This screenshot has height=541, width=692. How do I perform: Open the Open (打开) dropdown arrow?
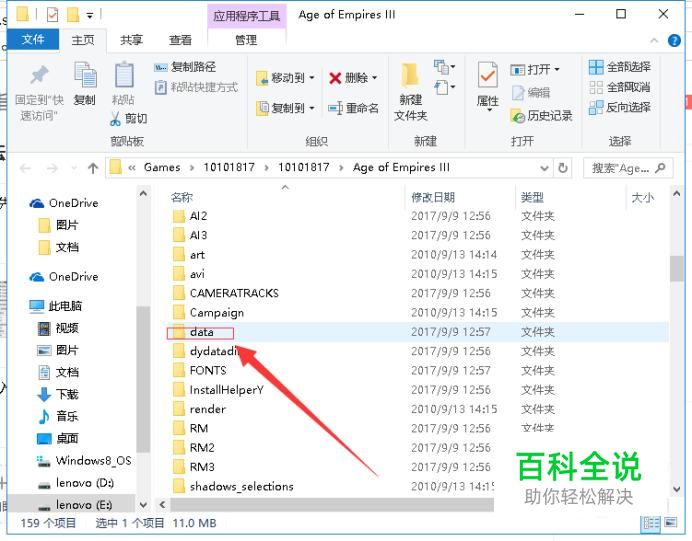pos(557,69)
